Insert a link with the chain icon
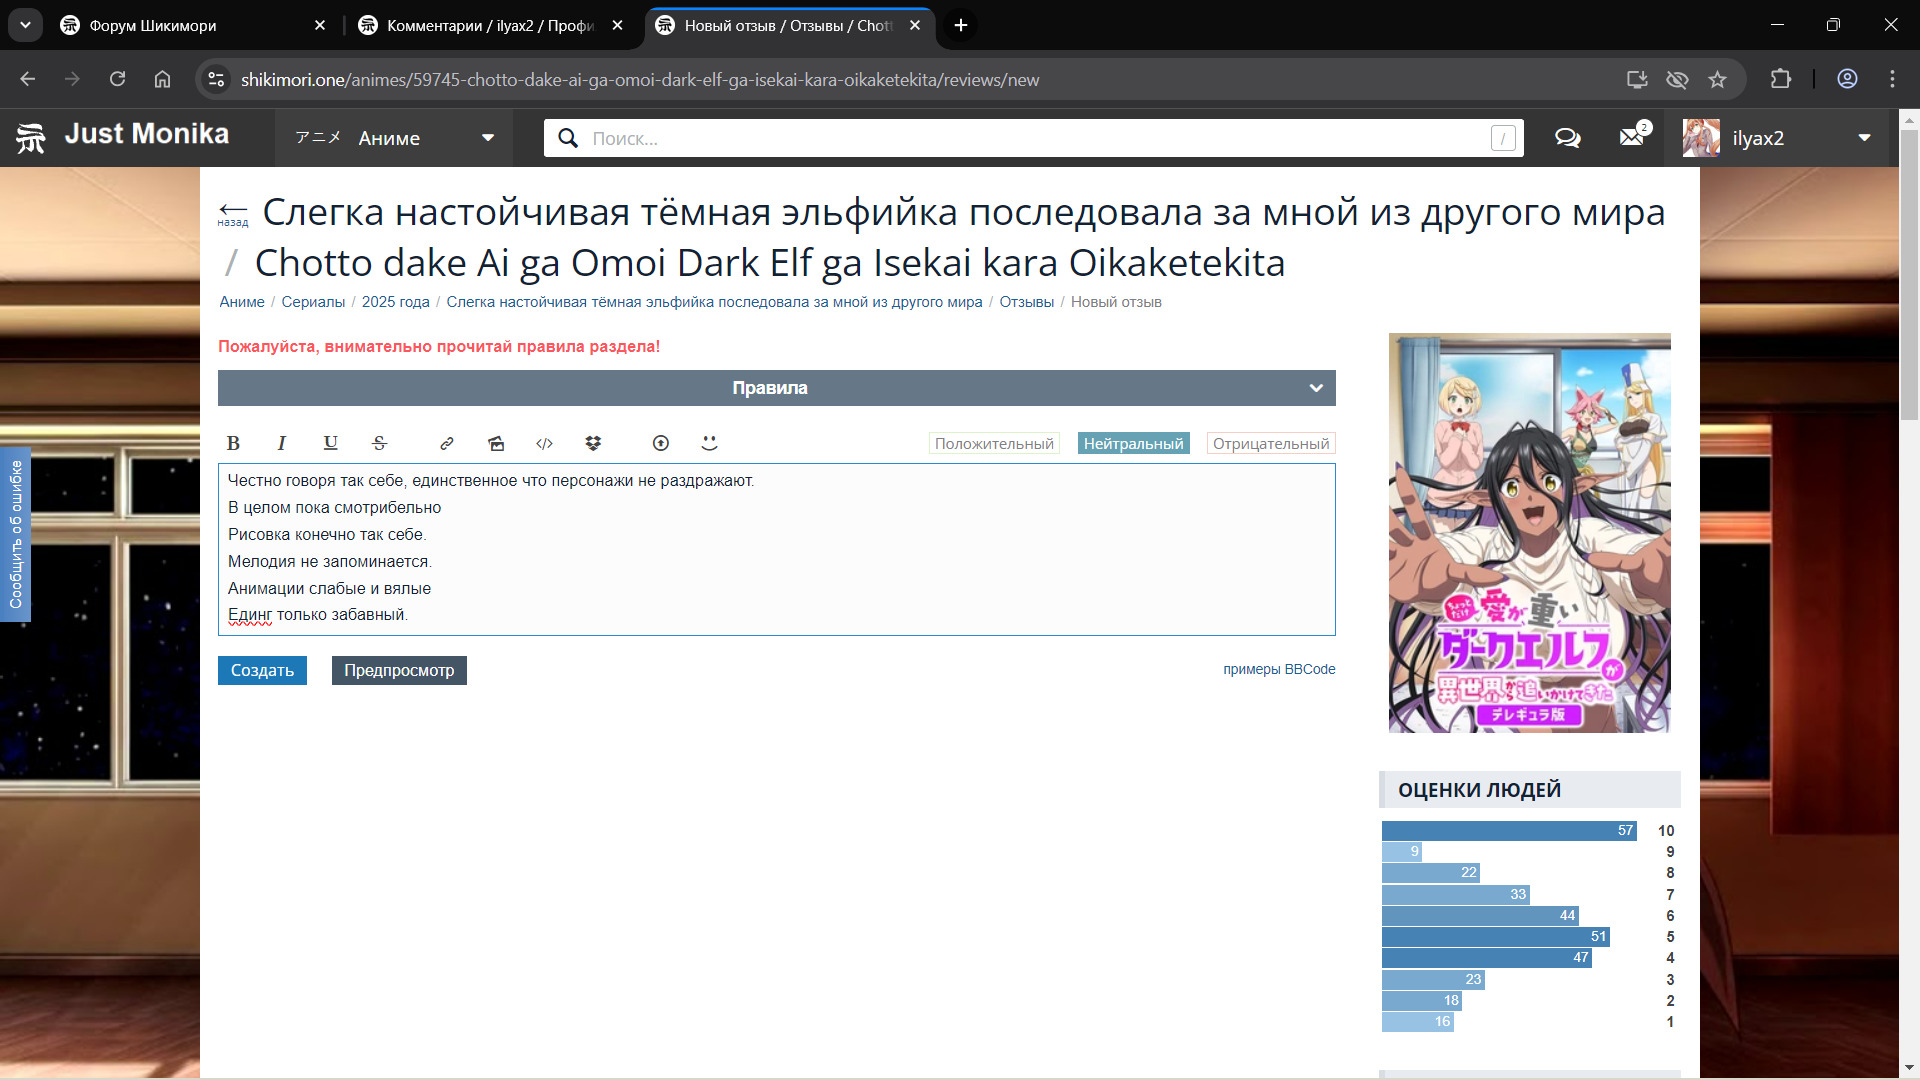The image size is (1920, 1080). [447, 443]
